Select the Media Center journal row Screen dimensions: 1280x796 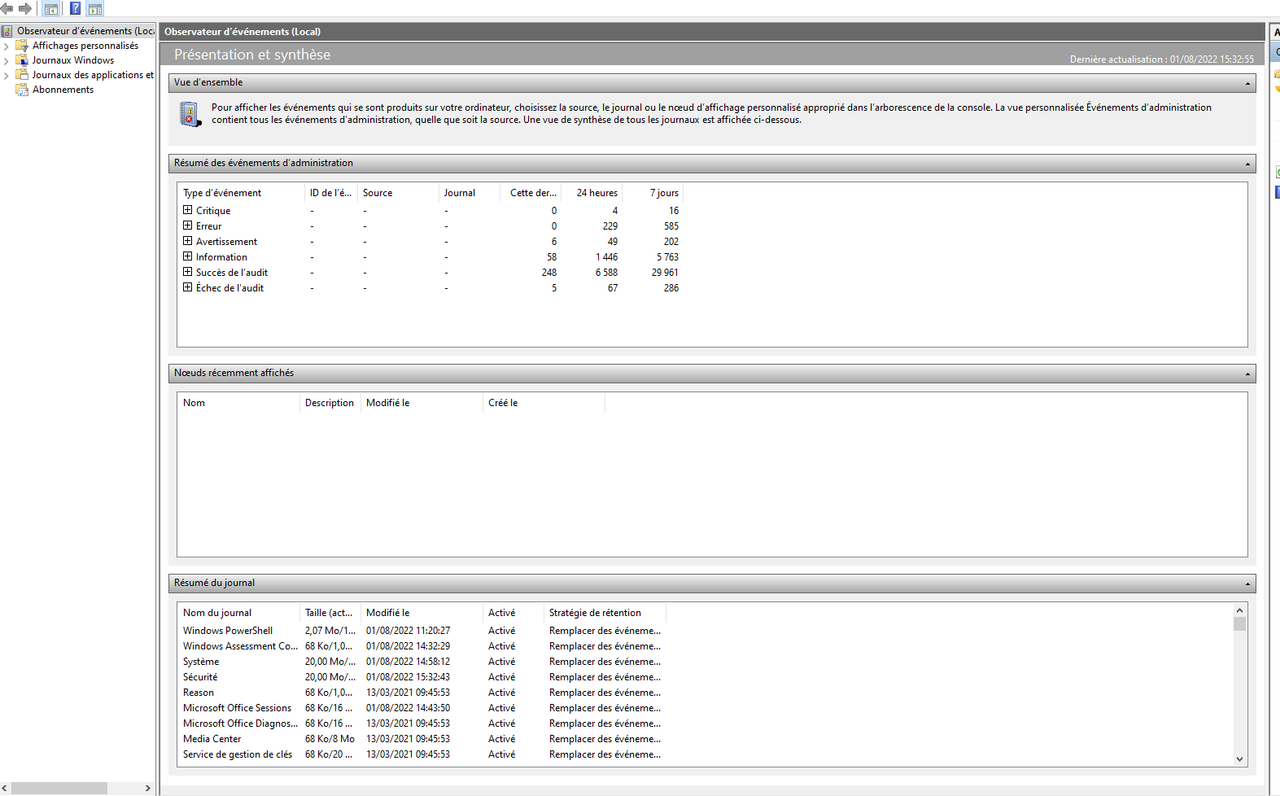point(422,739)
